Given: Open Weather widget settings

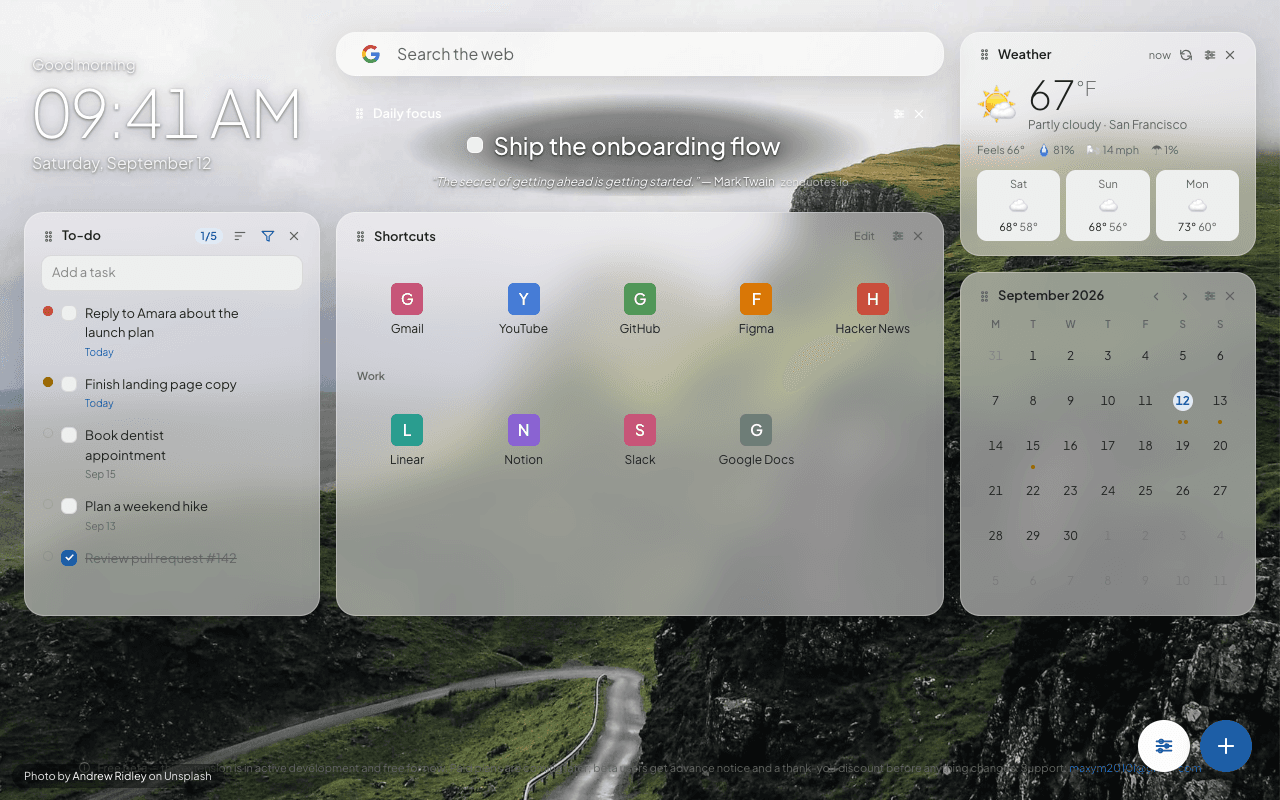Looking at the screenshot, I should tap(1210, 55).
